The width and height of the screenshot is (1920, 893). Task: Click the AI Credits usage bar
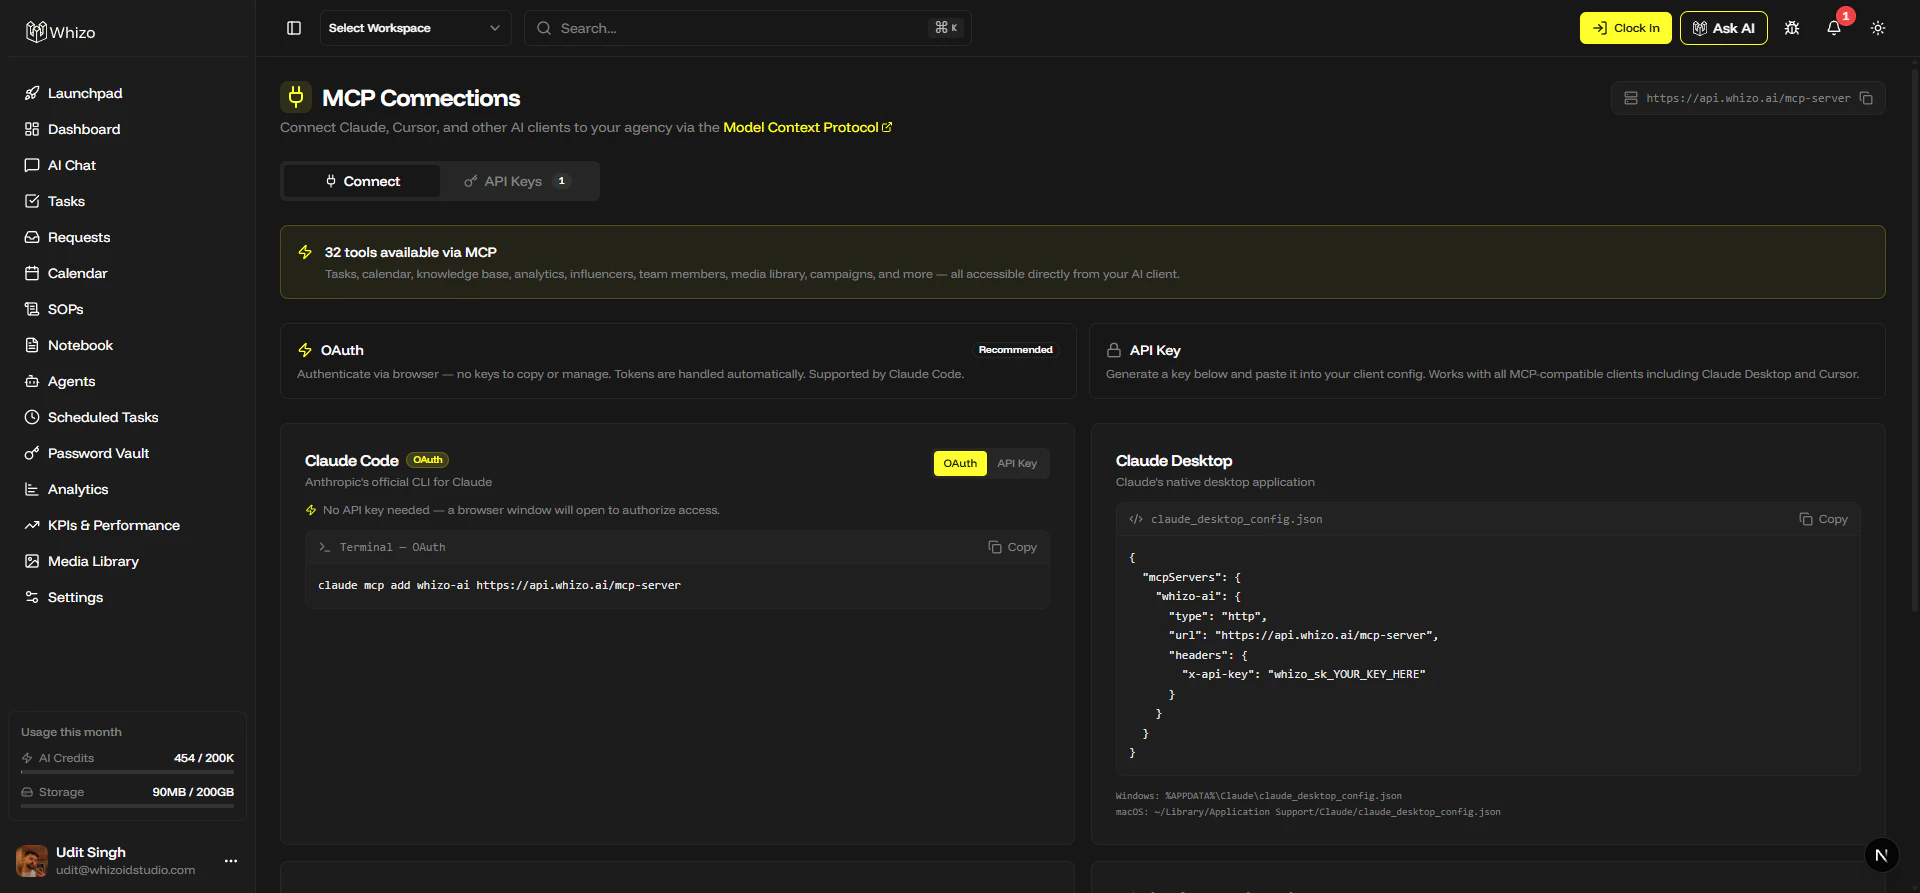127,772
